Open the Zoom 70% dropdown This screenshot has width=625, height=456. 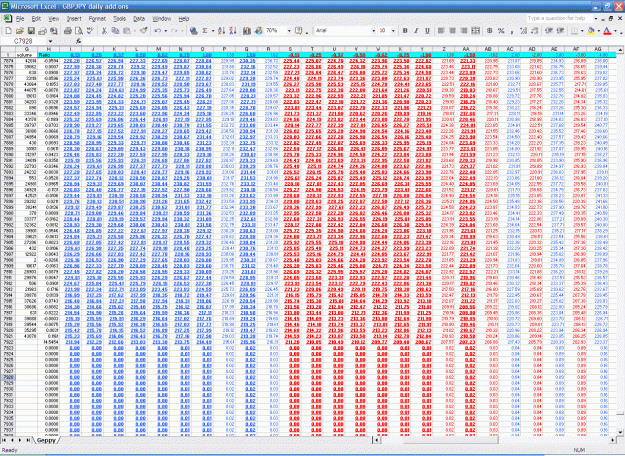289,31
